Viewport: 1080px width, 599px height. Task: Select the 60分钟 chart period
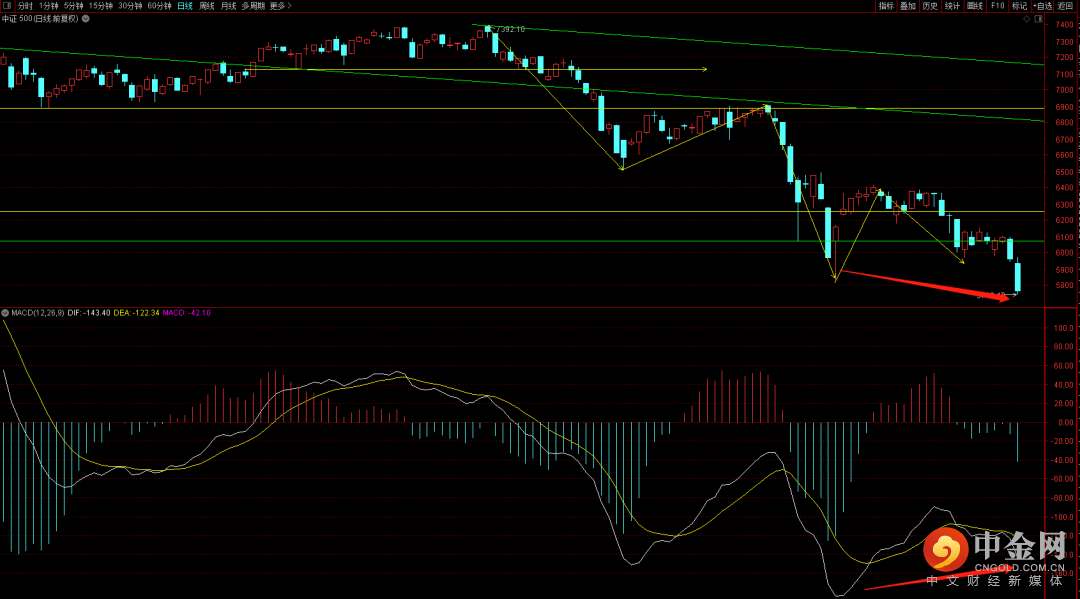pos(160,6)
